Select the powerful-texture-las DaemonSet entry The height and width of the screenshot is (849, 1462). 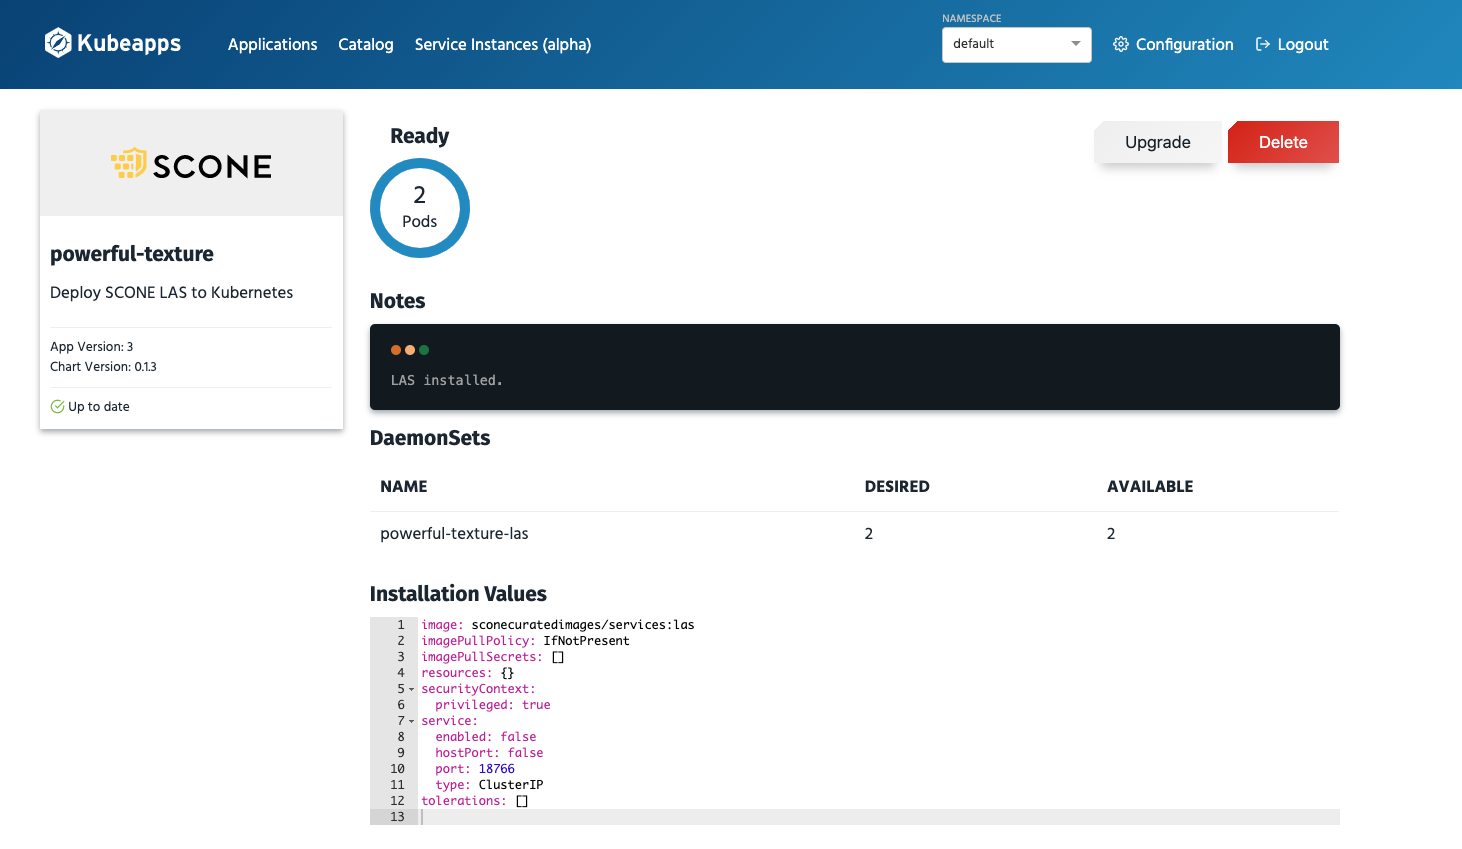[x=454, y=533]
